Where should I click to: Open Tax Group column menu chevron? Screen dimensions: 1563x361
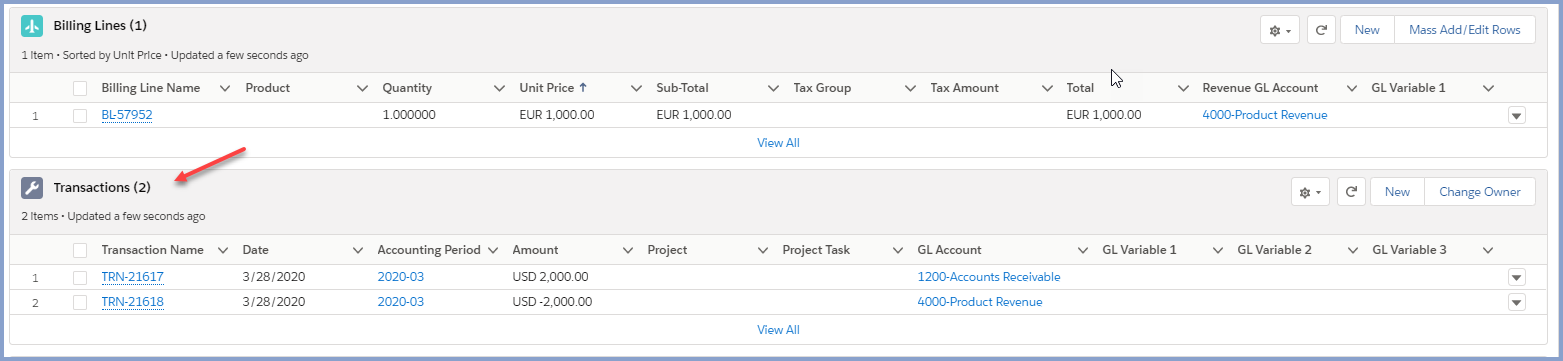pos(910,88)
